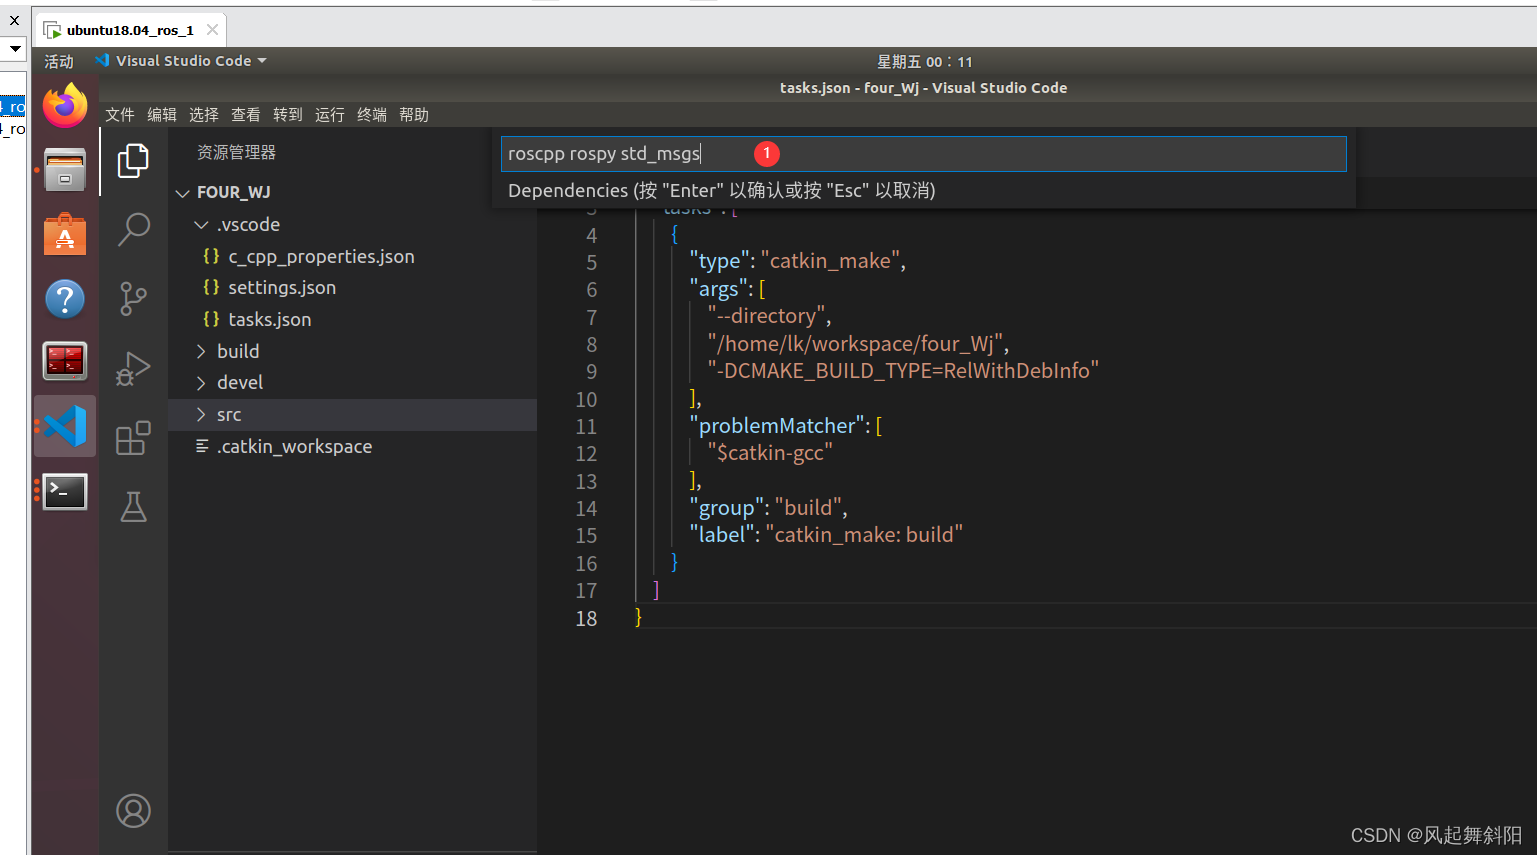Open the 选择 menu

[x=204, y=115]
